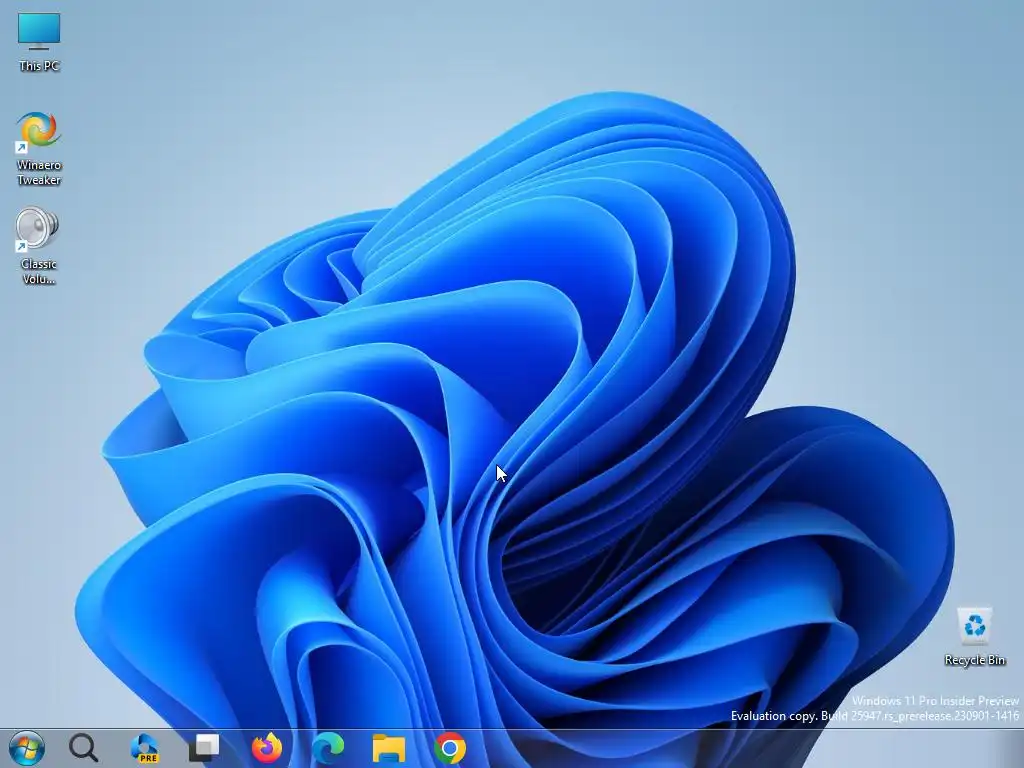Select the This PC desktop icon
The height and width of the screenshot is (768, 1024).
tap(39, 40)
